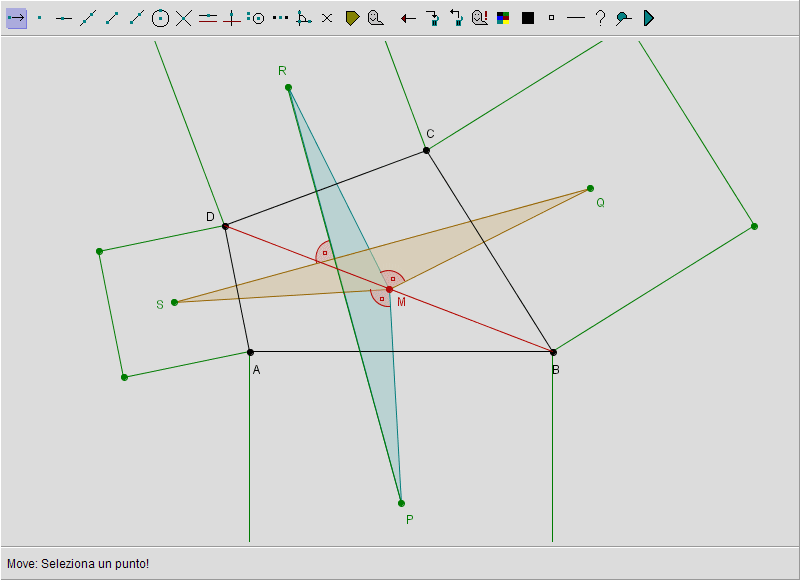Click the red Back arrow icon
The width and height of the screenshot is (800, 580).
coord(408,18)
